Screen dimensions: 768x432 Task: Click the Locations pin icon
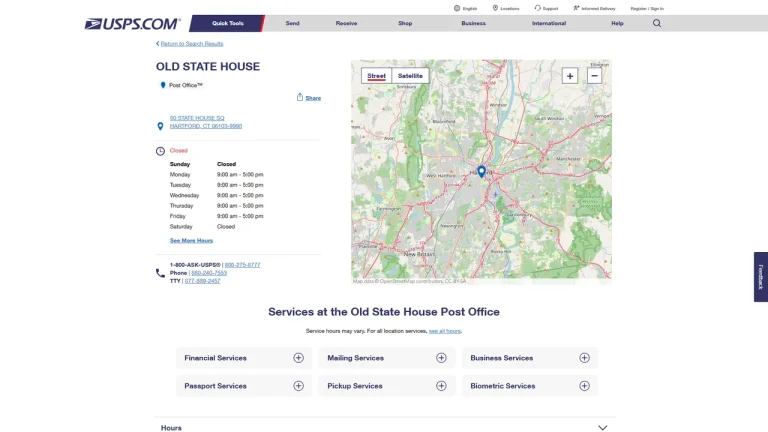pyautogui.click(x=495, y=8)
